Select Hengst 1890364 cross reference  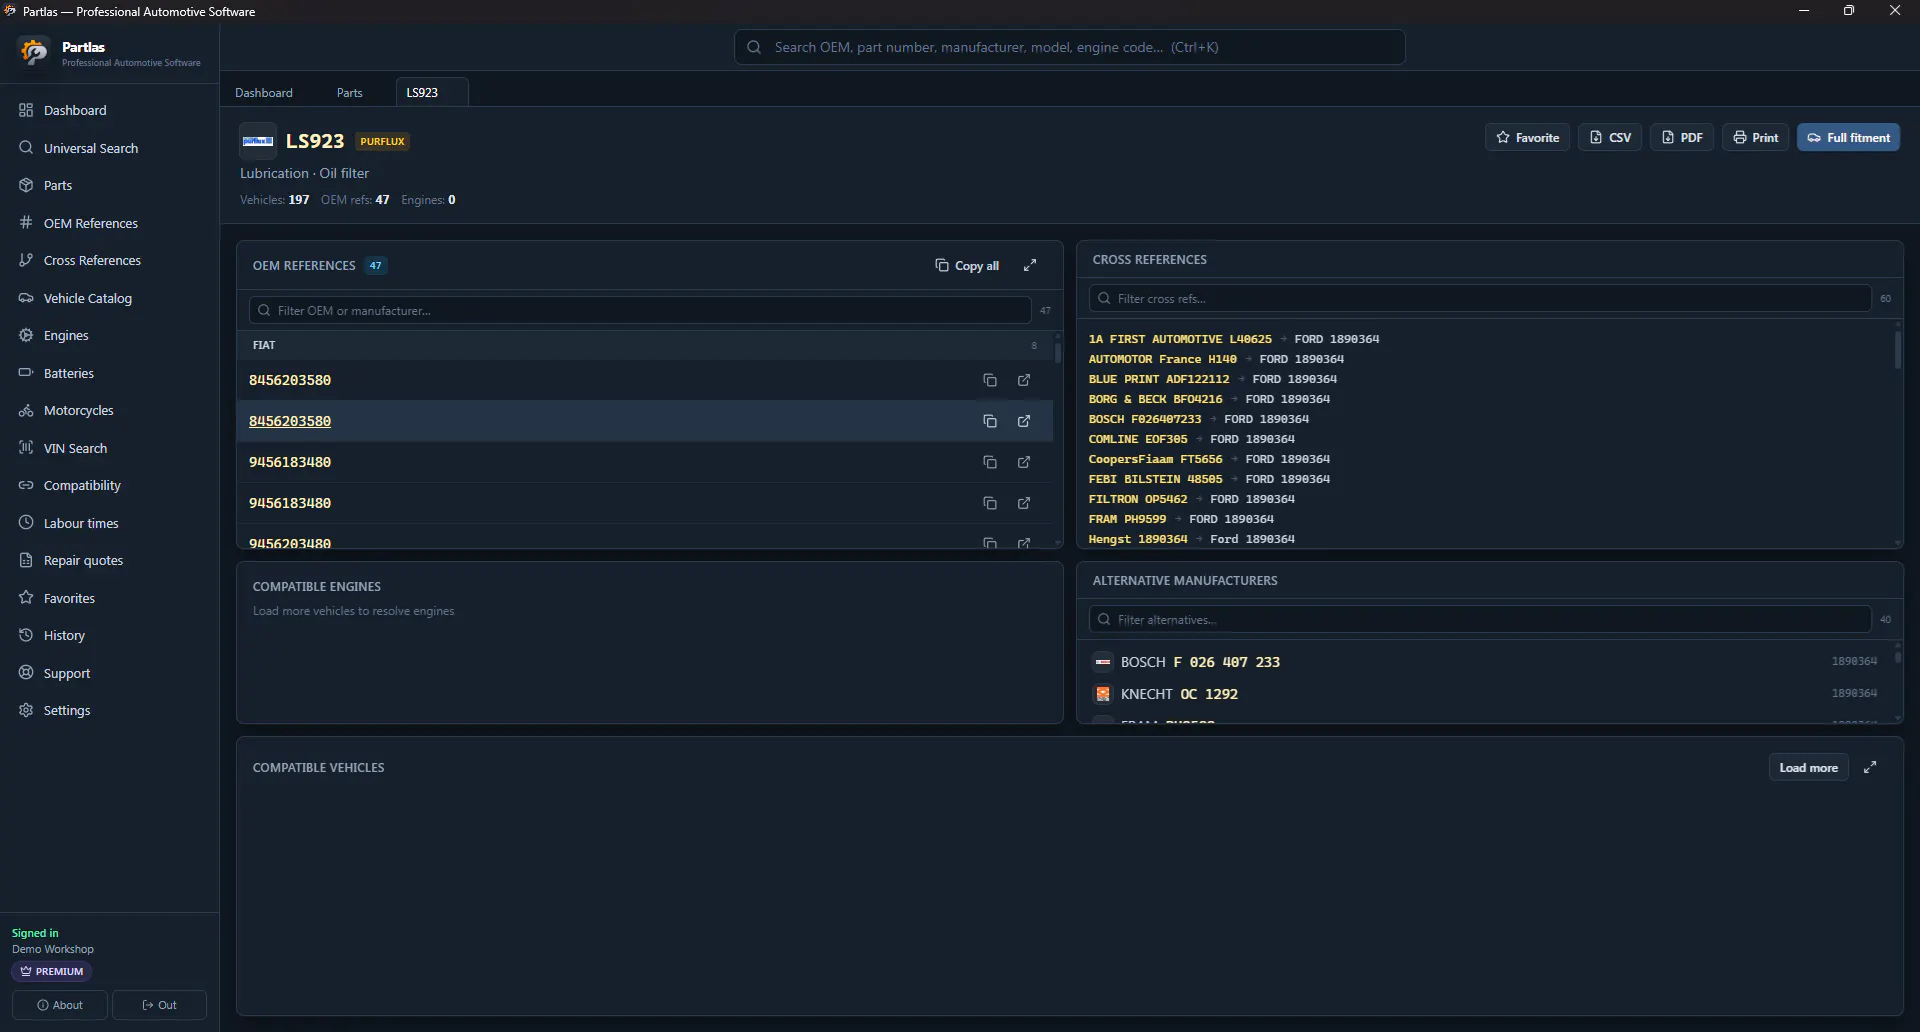click(x=1138, y=539)
